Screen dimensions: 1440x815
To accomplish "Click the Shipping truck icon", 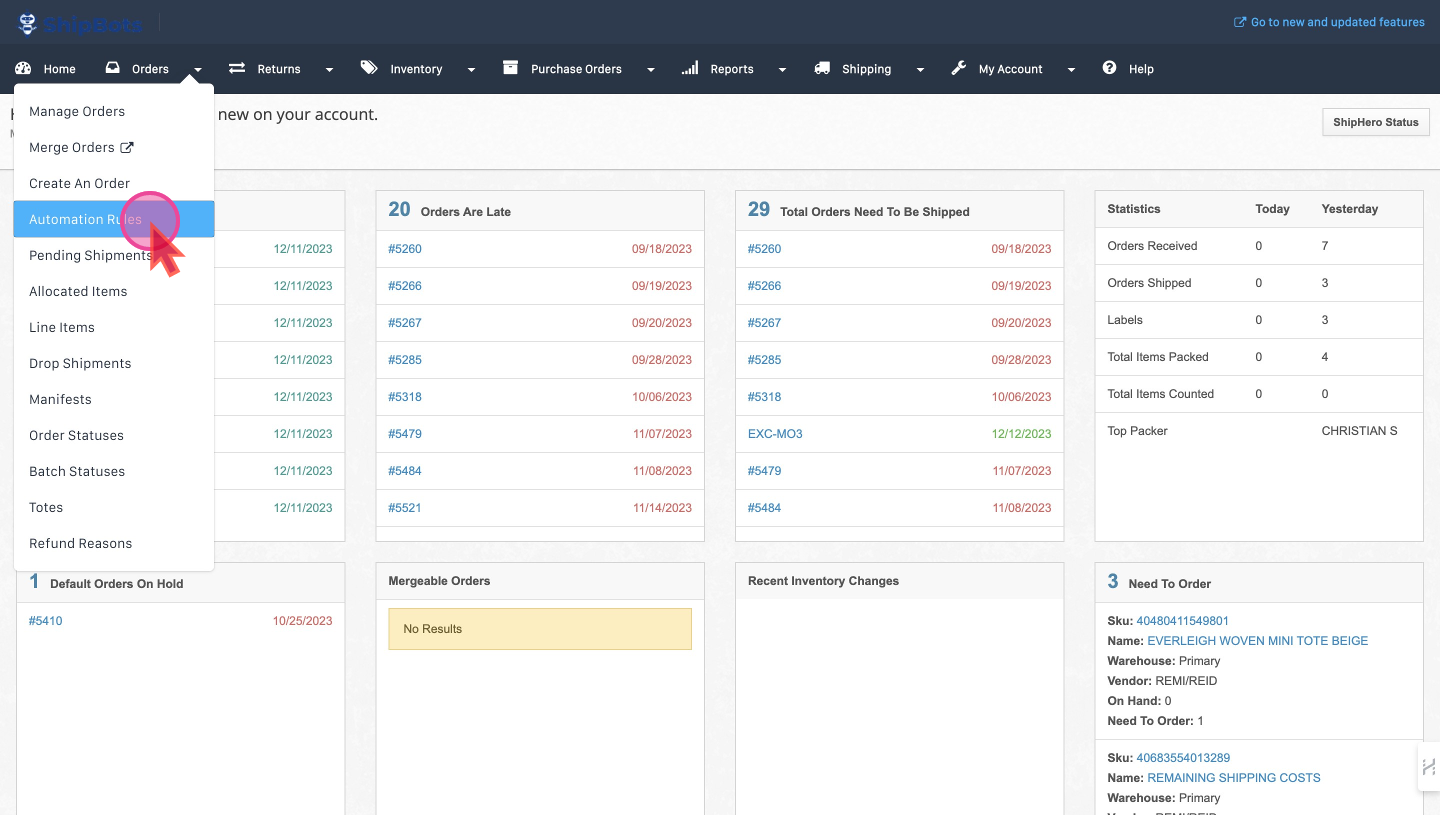I will 822,69.
